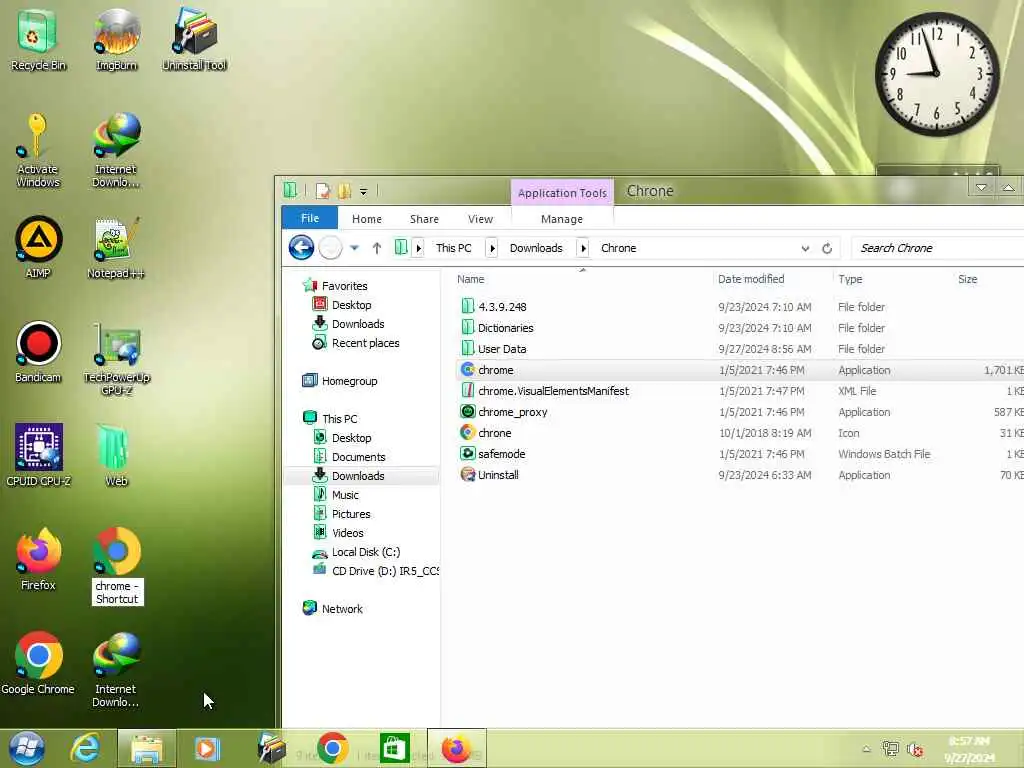1024x768 pixels.
Task: Click the desktop analog clock gadget
Action: (x=936, y=74)
